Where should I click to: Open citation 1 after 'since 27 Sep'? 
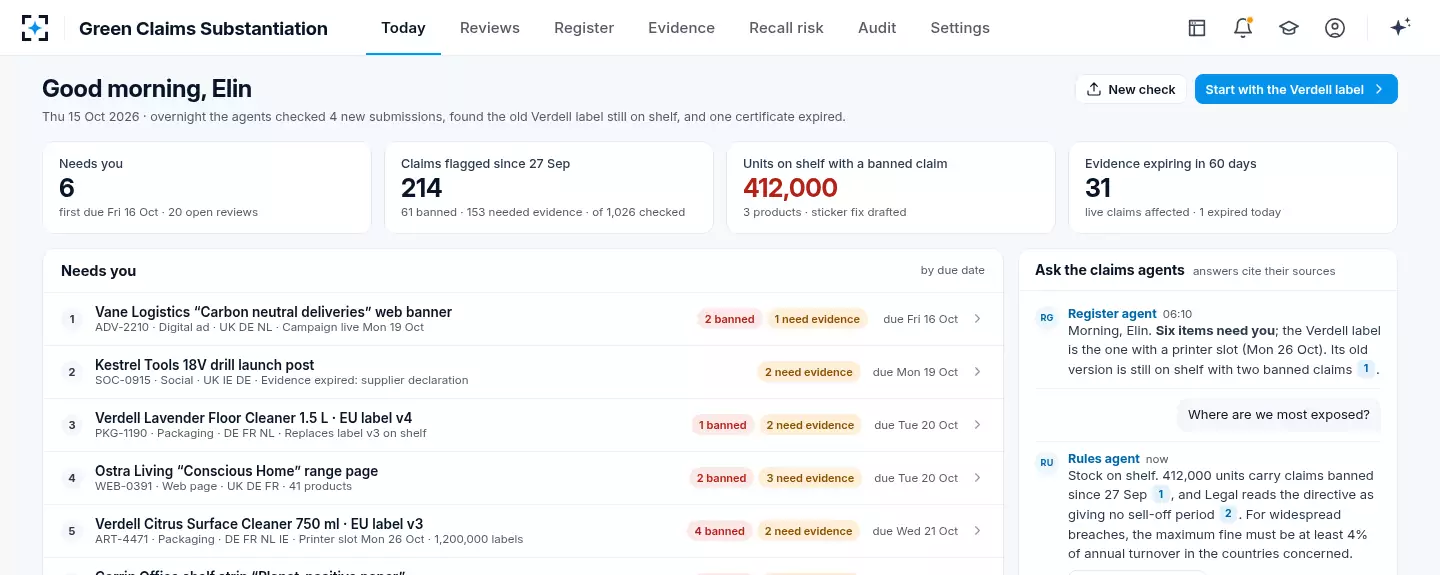pyautogui.click(x=1161, y=494)
